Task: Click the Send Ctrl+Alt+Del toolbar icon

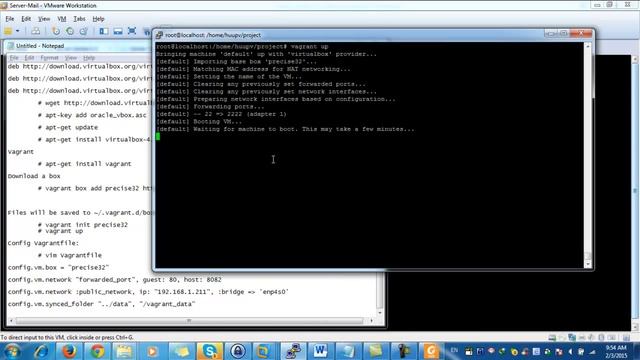Action: (36, 31)
